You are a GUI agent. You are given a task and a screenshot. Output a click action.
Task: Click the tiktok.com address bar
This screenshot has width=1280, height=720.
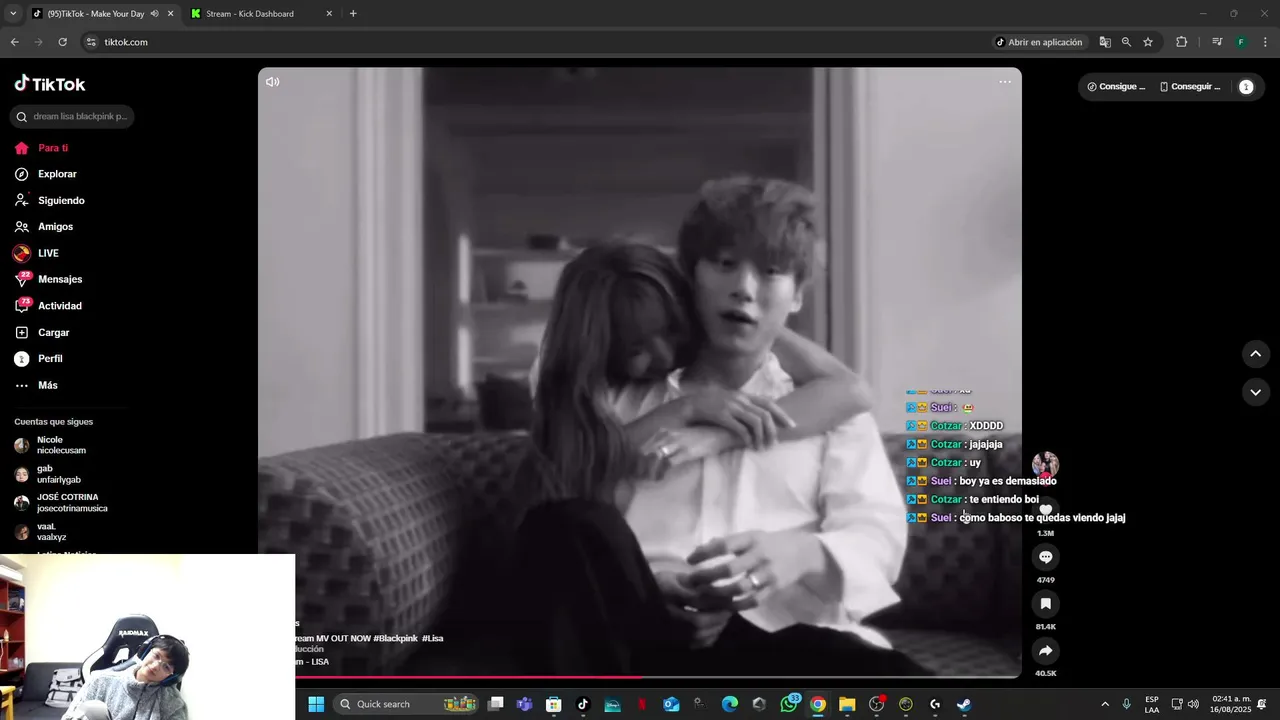(532, 42)
